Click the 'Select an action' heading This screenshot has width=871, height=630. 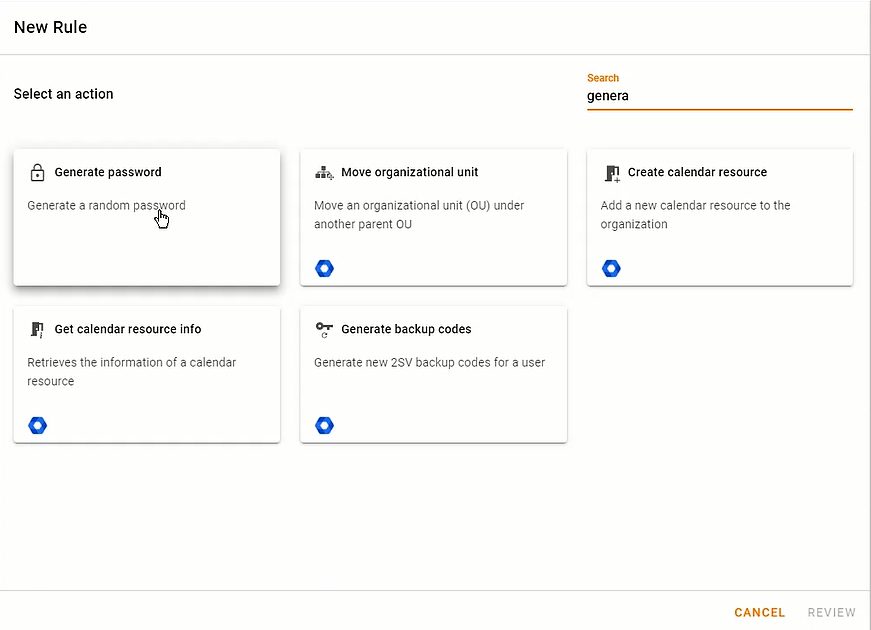(63, 94)
